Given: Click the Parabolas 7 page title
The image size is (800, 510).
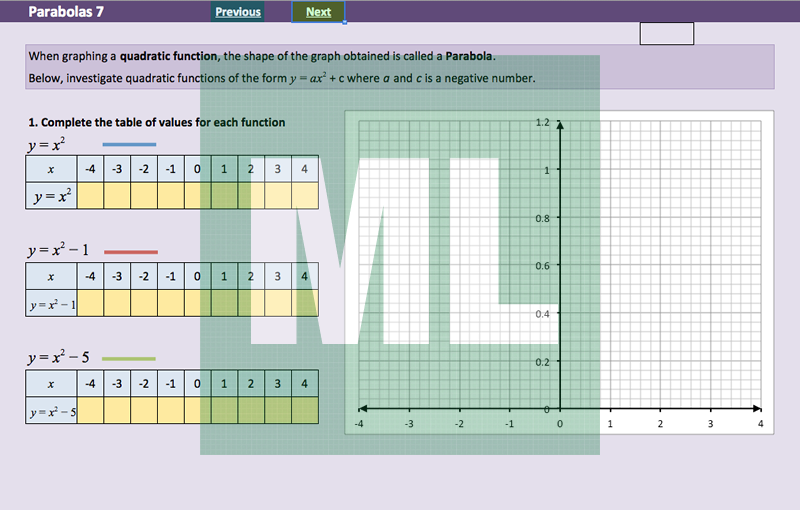Looking at the screenshot, I should (66, 12).
